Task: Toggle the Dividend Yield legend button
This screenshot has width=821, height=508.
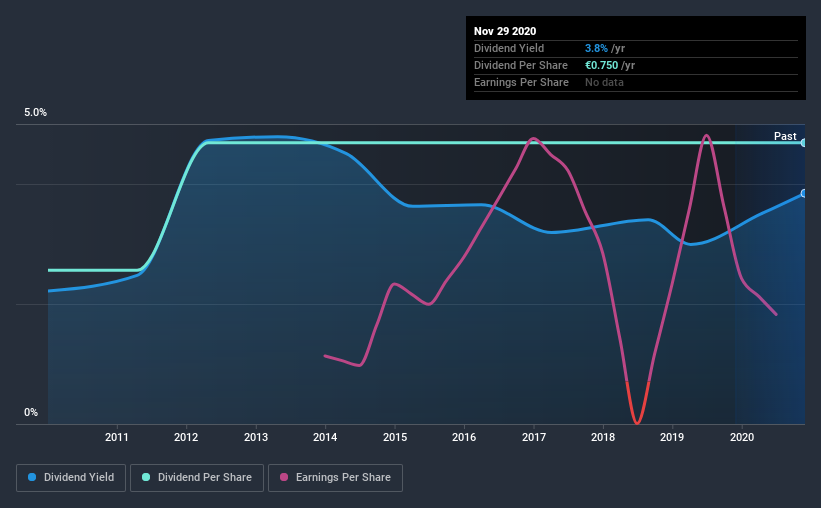Action: (71, 478)
